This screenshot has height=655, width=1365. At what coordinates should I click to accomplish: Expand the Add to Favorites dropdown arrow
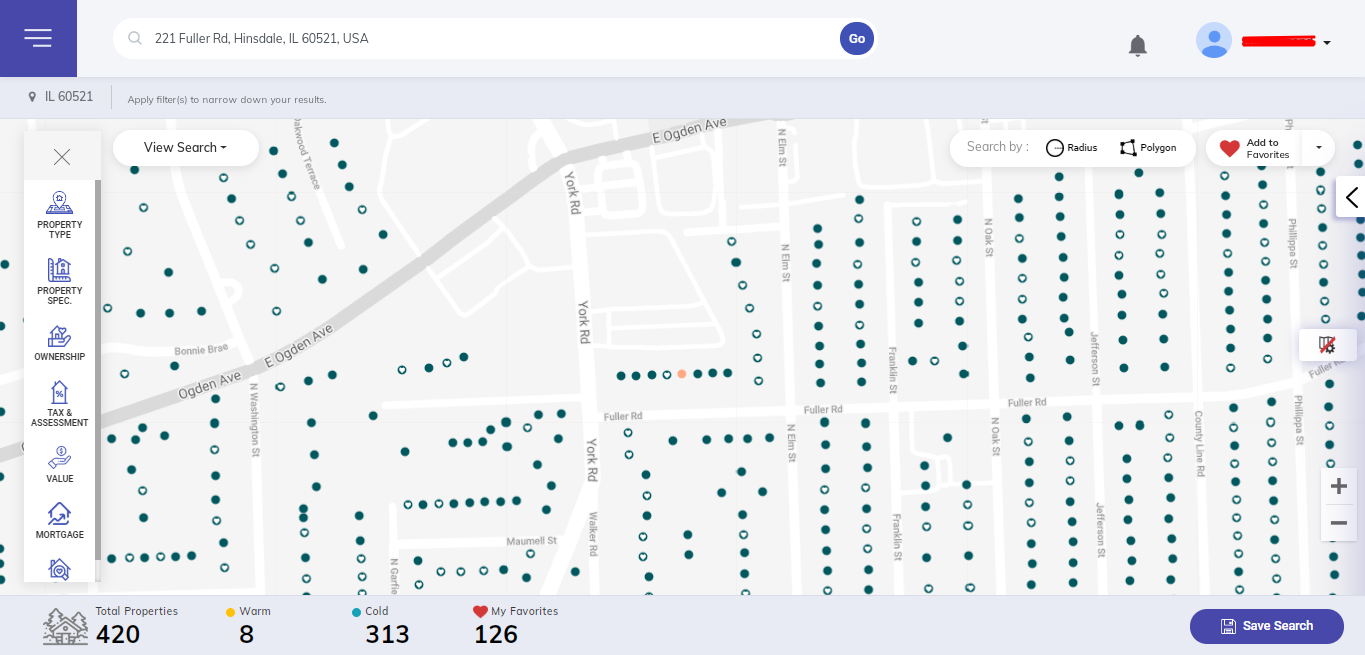[1319, 148]
